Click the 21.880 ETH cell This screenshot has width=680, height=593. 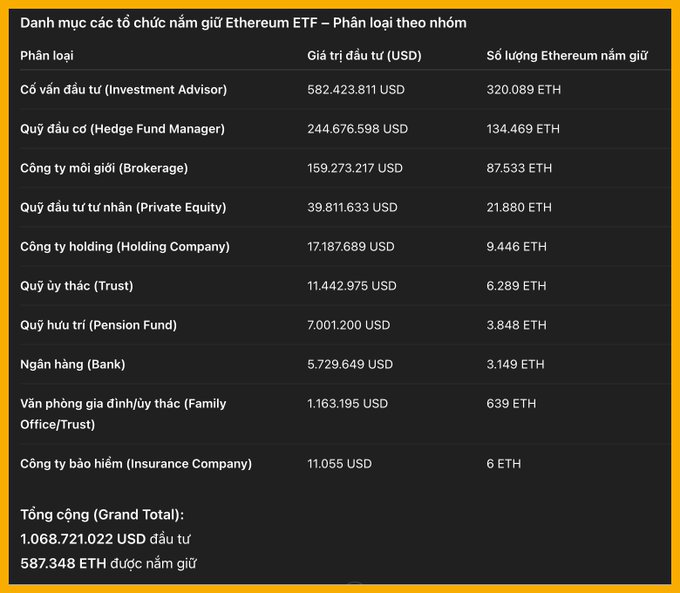(x=519, y=207)
